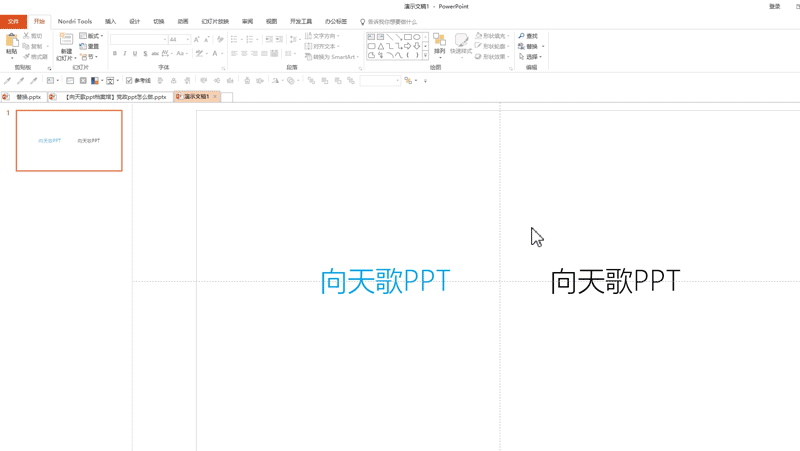Open the font dialog launcher in 字体 group

pos(223,68)
